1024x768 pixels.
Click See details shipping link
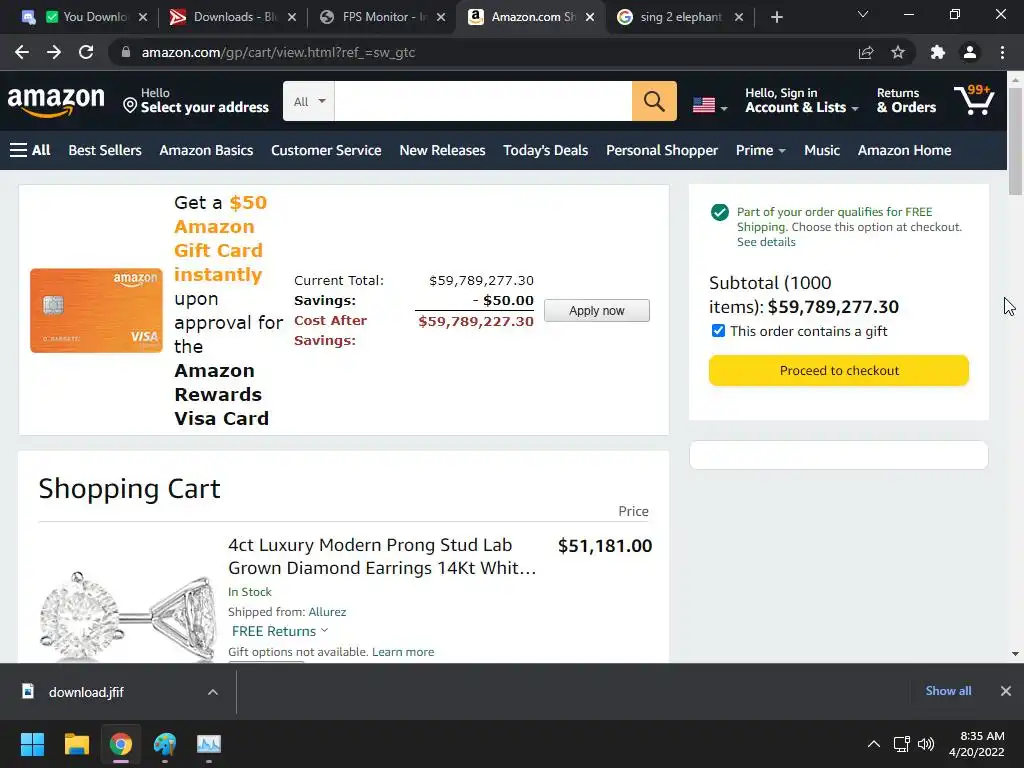(766, 242)
